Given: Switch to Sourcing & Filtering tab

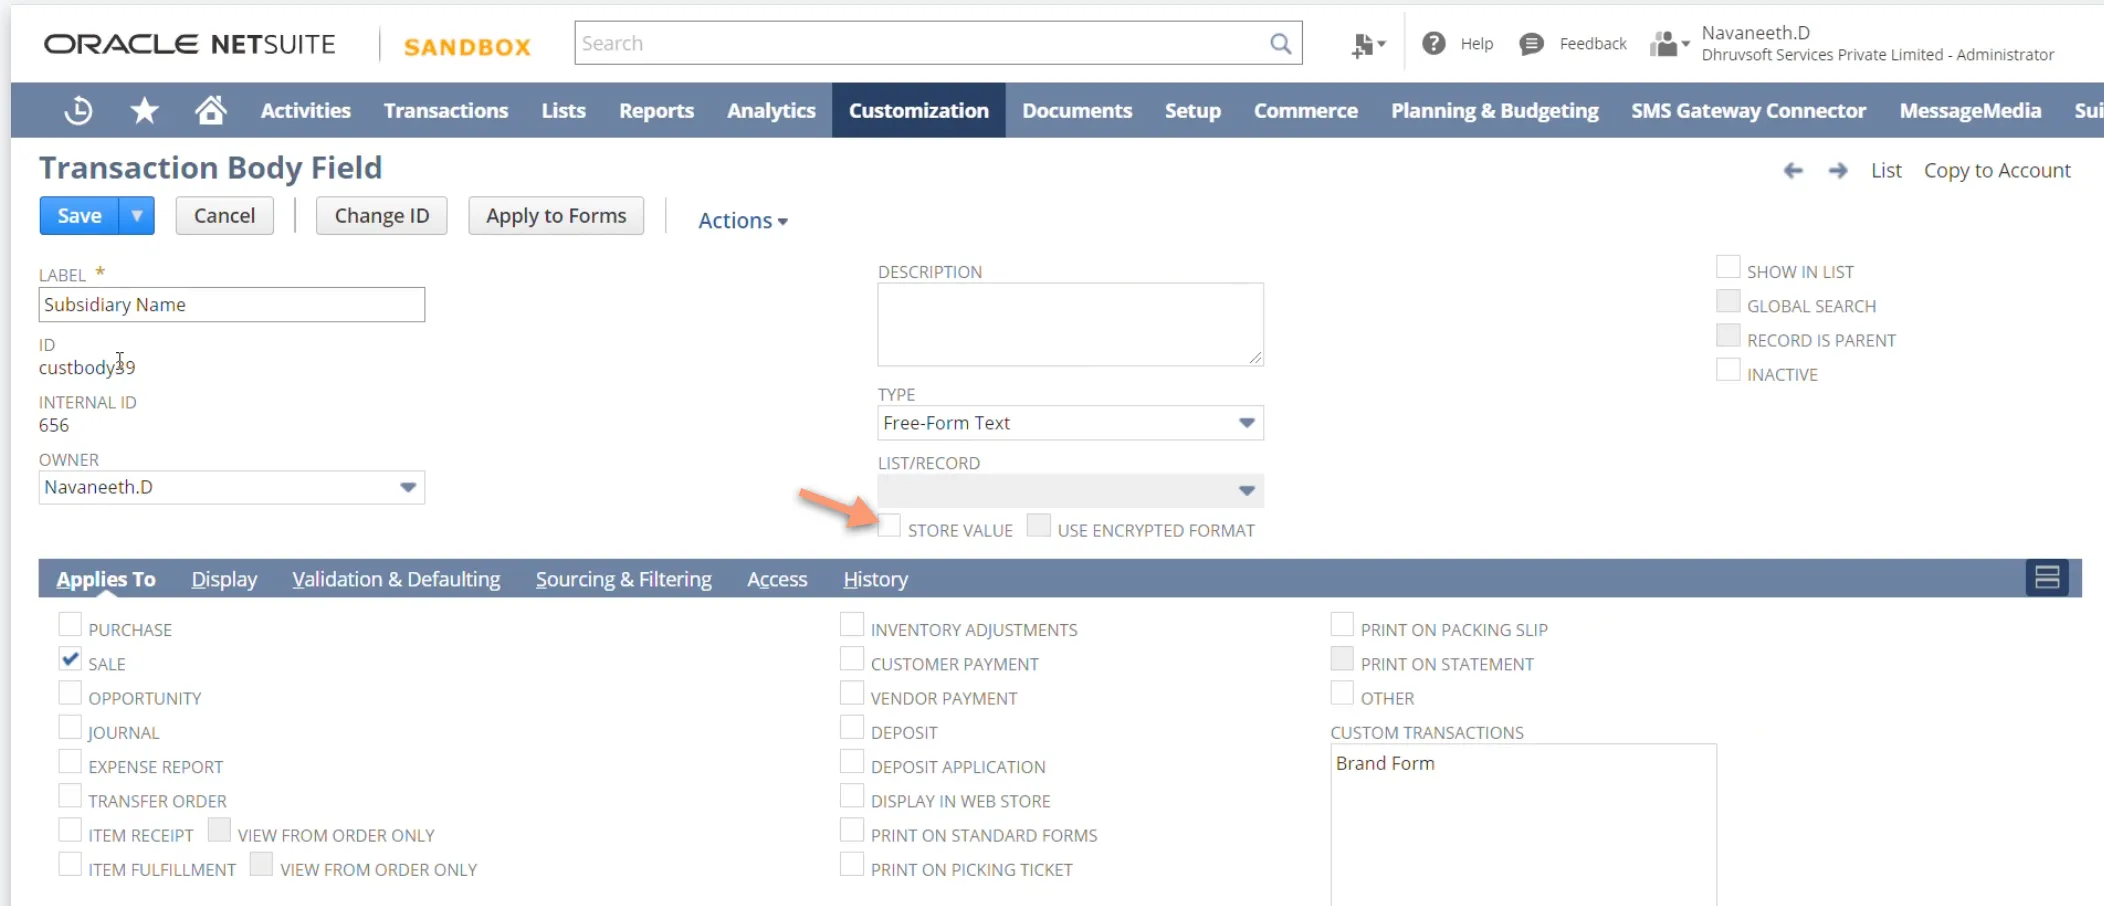Looking at the screenshot, I should point(624,579).
